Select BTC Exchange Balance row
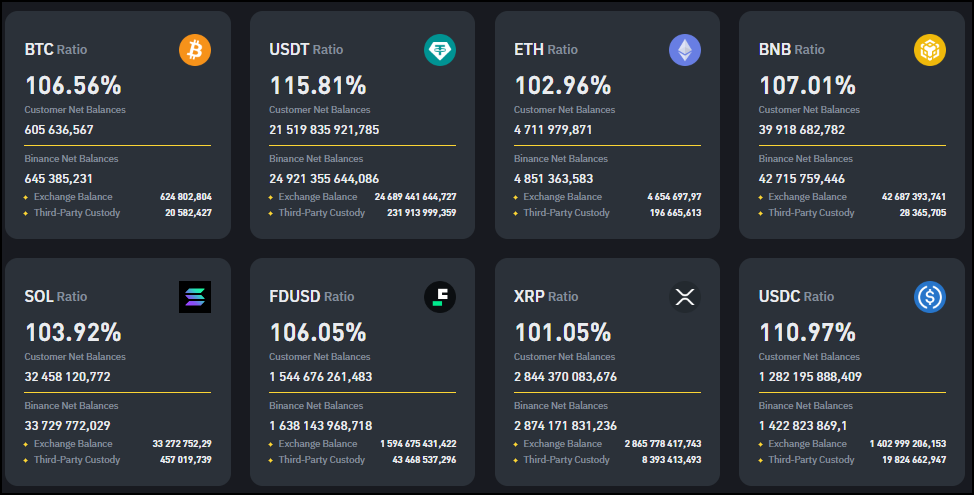This screenshot has height=495, width=974. (118, 197)
